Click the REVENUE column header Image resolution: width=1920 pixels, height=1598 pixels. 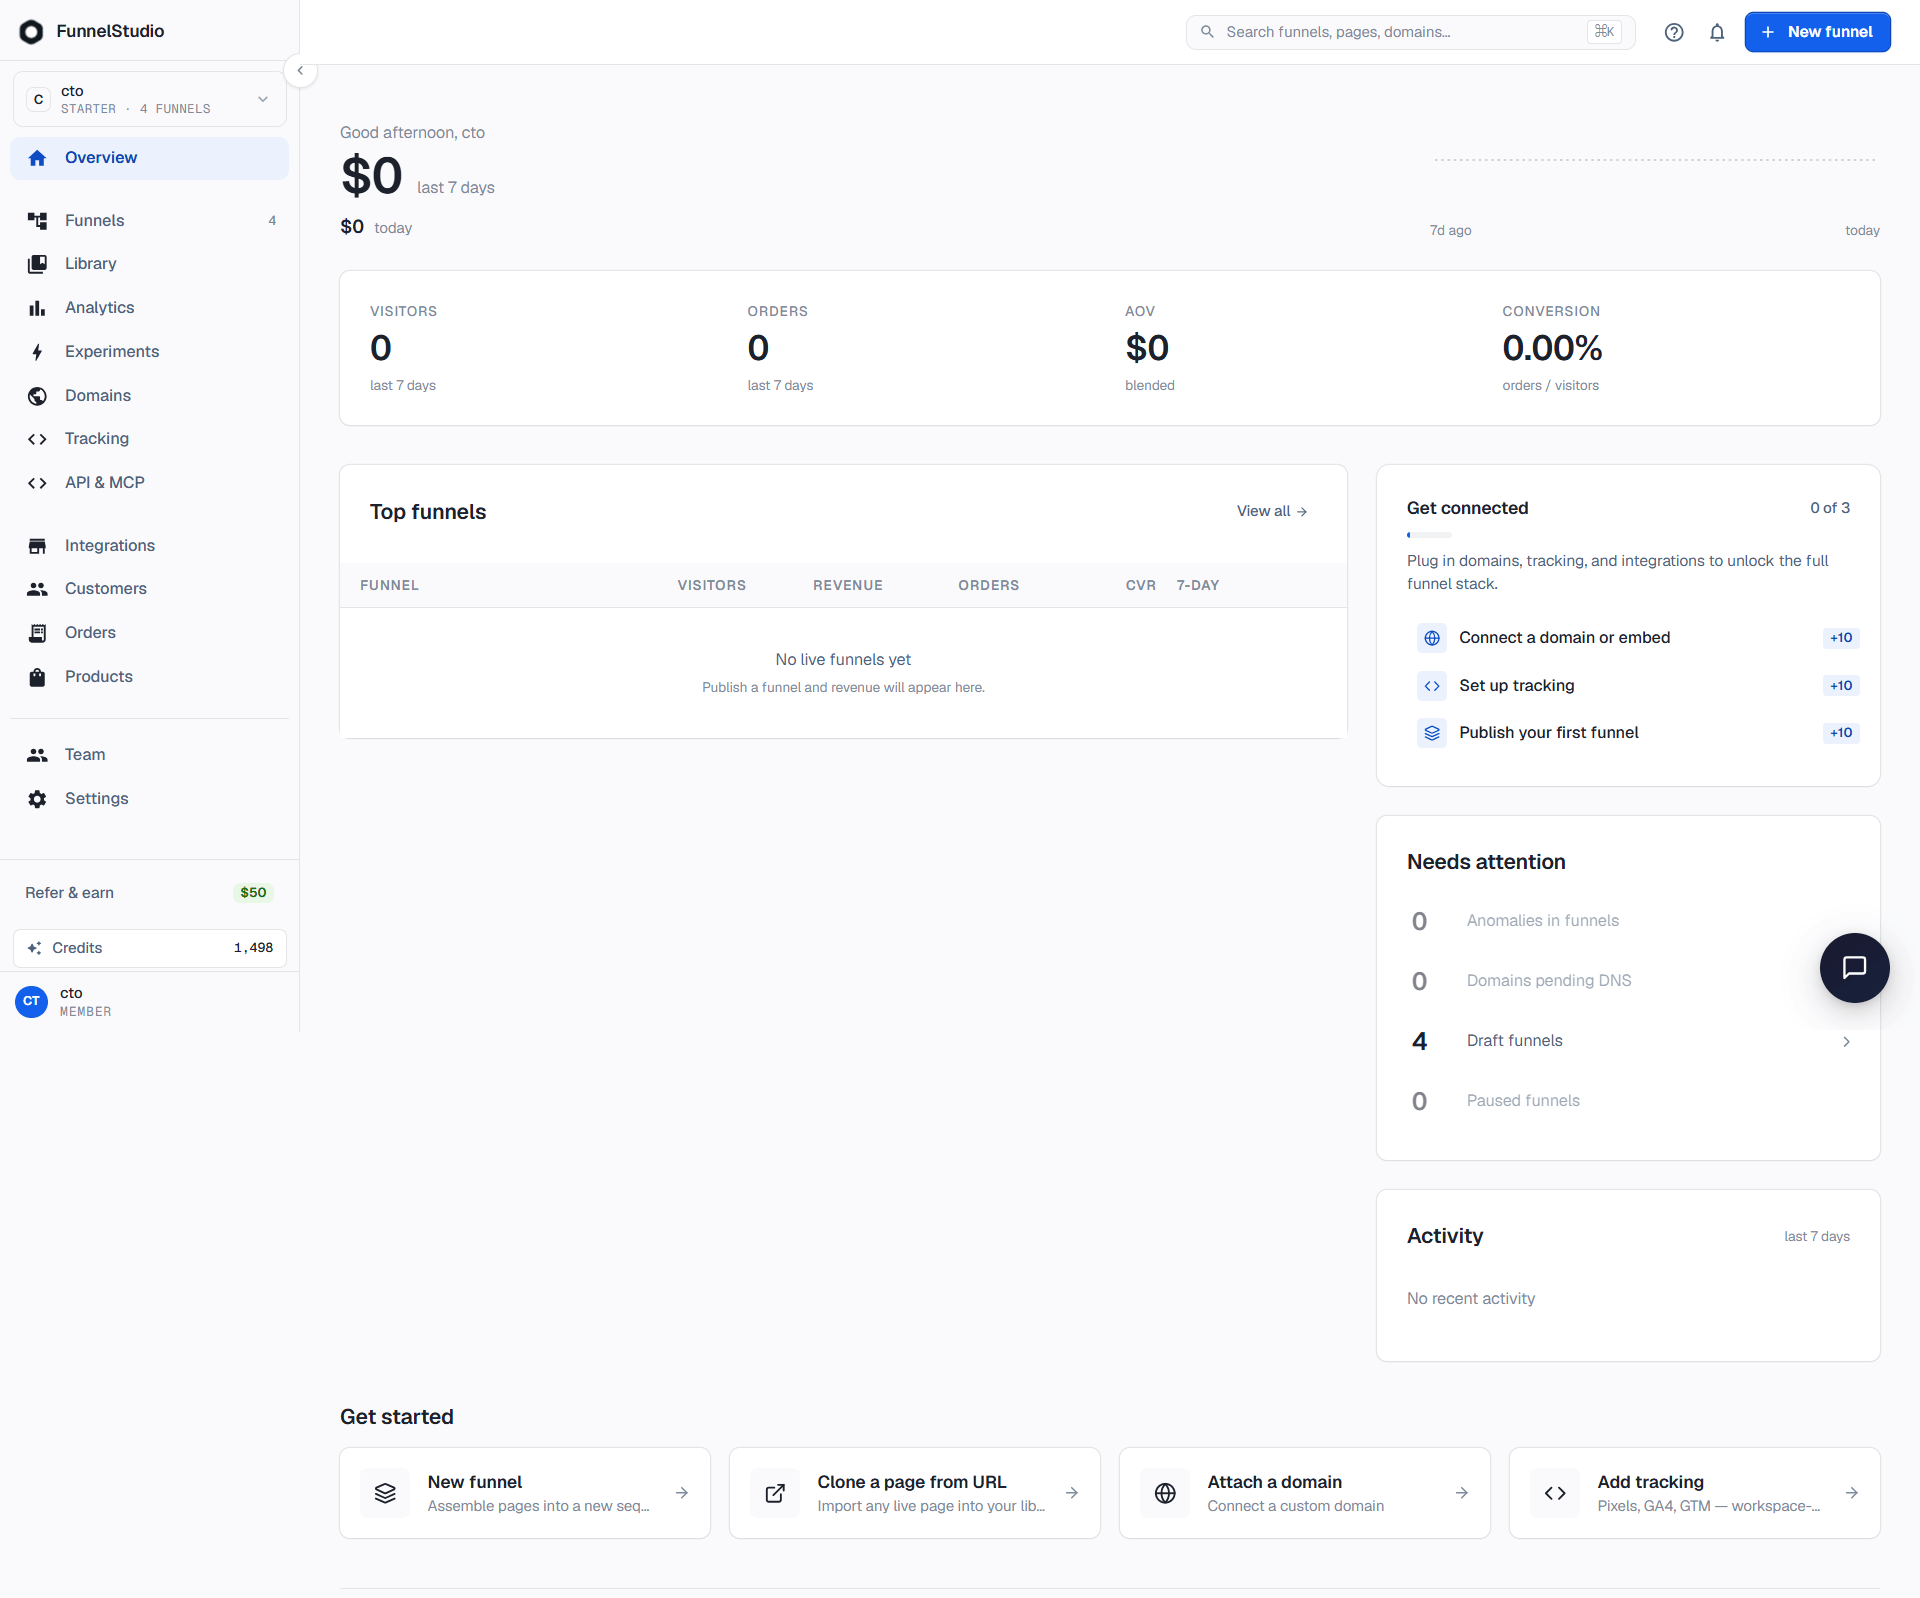click(847, 586)
